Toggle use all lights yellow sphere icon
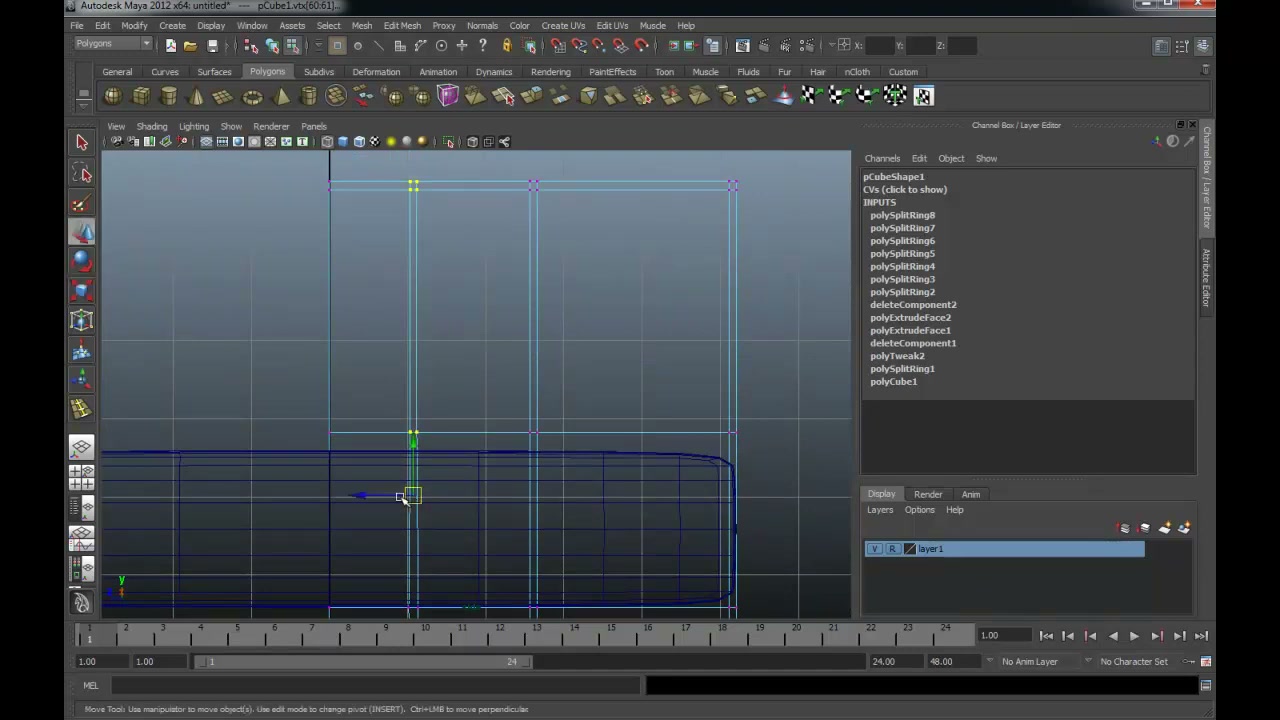Screen dimensions: 1280x720 pyautogui.click(x=391, y=142)
